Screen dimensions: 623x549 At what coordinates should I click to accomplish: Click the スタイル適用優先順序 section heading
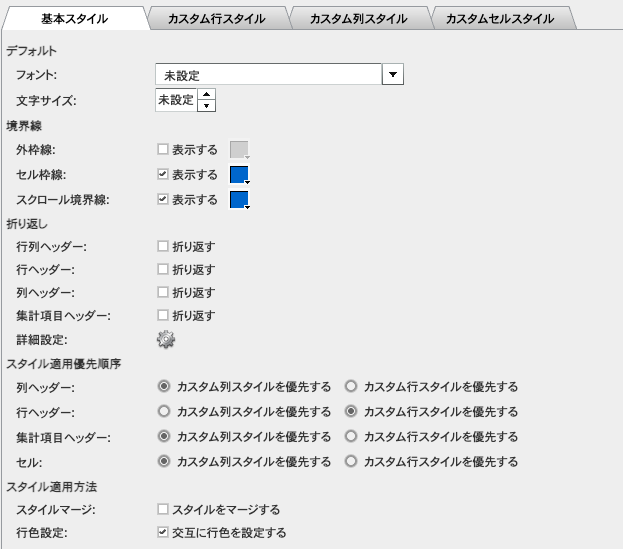64,363
